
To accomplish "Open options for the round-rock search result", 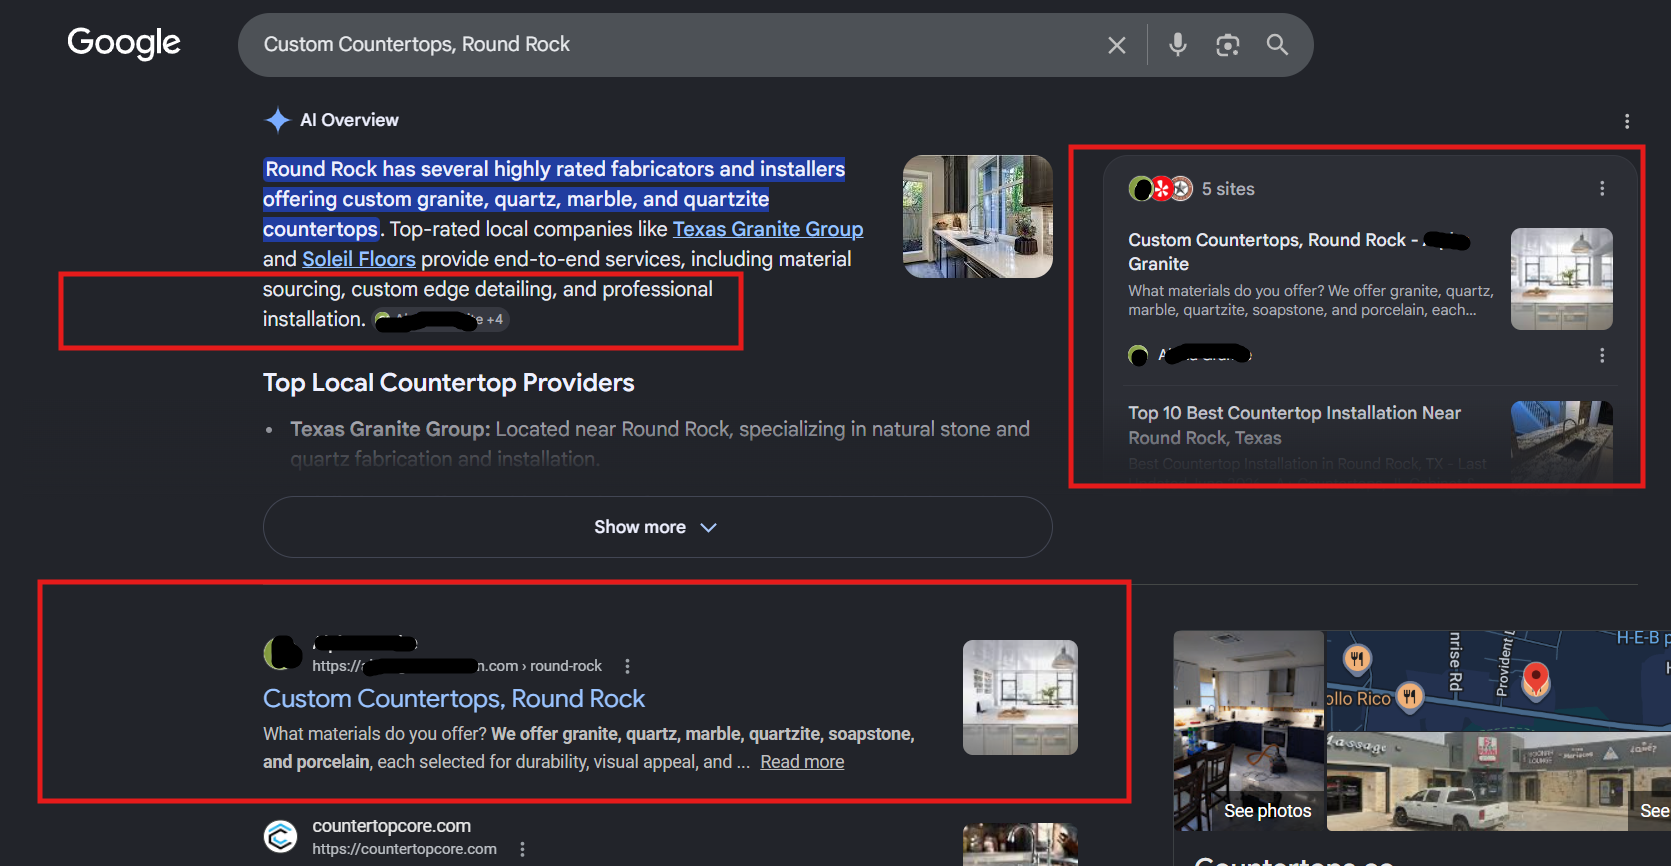I will [x=627, y=666].
